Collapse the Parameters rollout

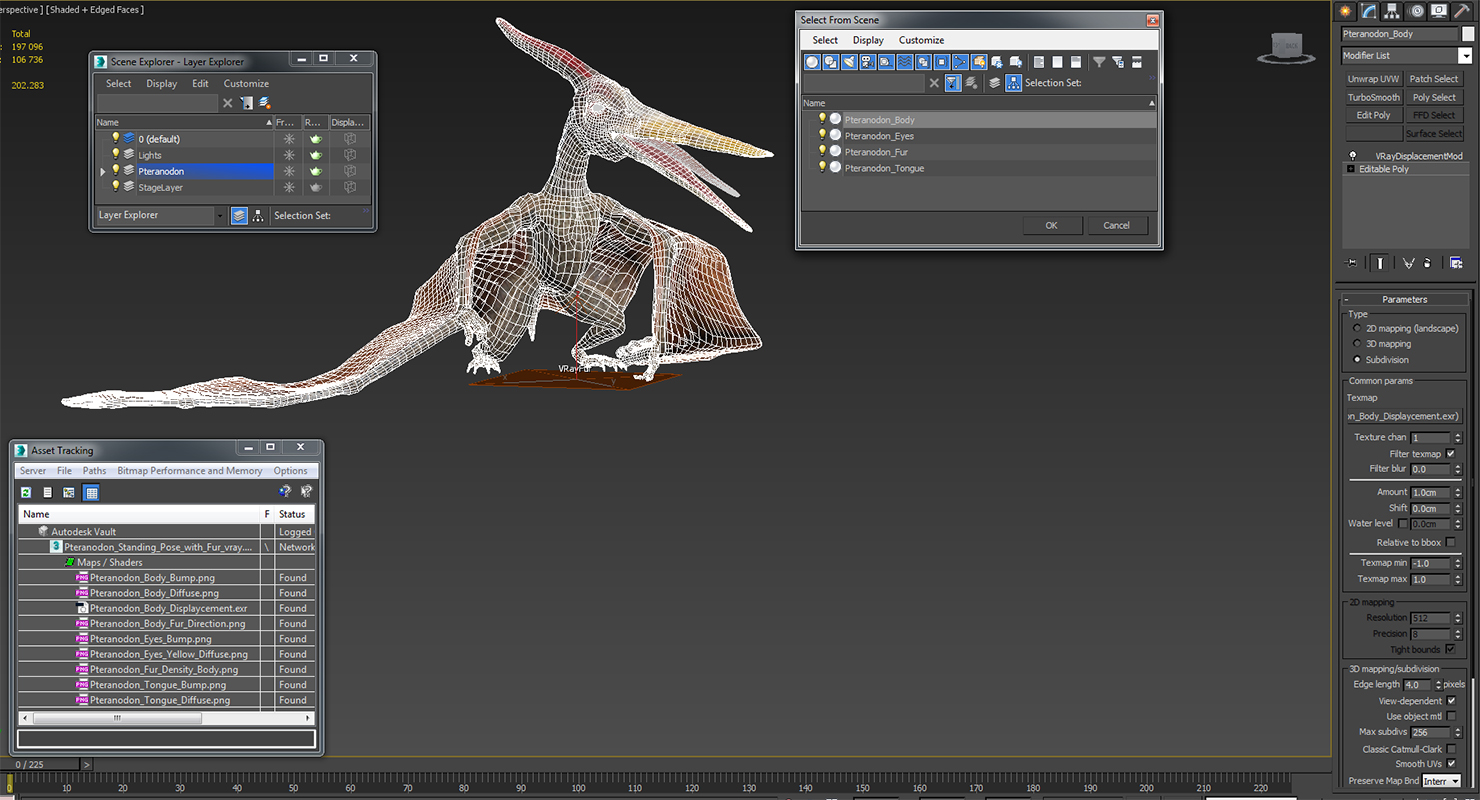coord(1404,299)
